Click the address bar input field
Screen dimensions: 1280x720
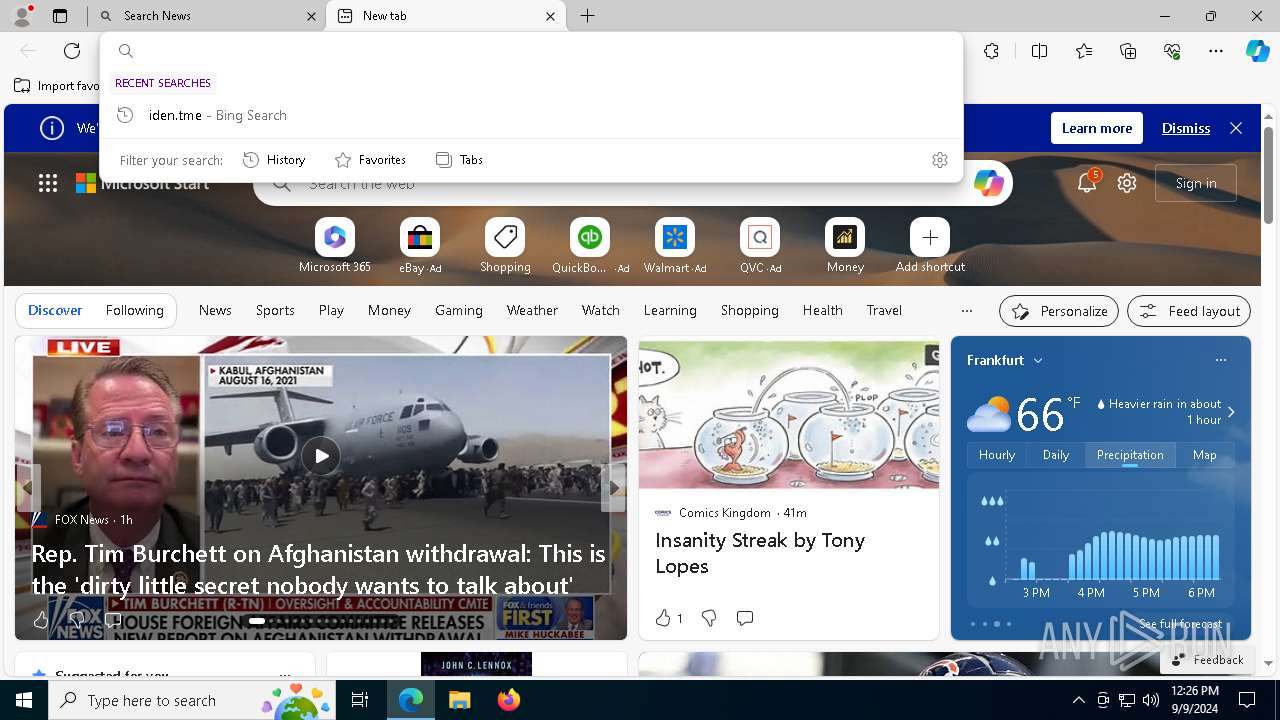[531, 51]
